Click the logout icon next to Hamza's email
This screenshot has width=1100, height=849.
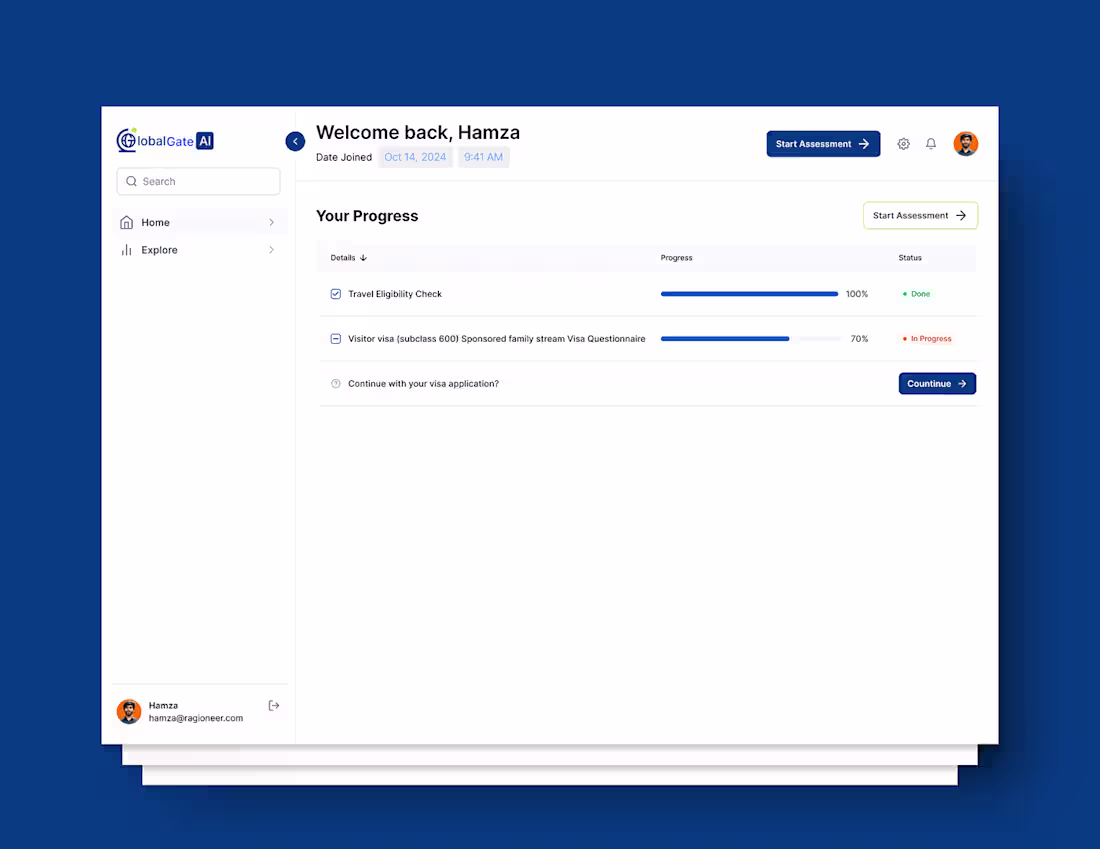tap(273, 706)
